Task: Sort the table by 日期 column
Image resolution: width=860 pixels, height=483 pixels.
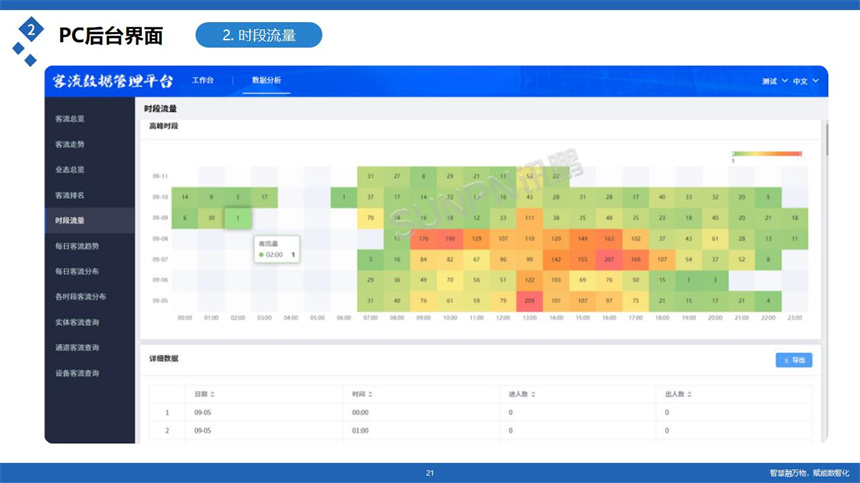Action: pos(204,394)
